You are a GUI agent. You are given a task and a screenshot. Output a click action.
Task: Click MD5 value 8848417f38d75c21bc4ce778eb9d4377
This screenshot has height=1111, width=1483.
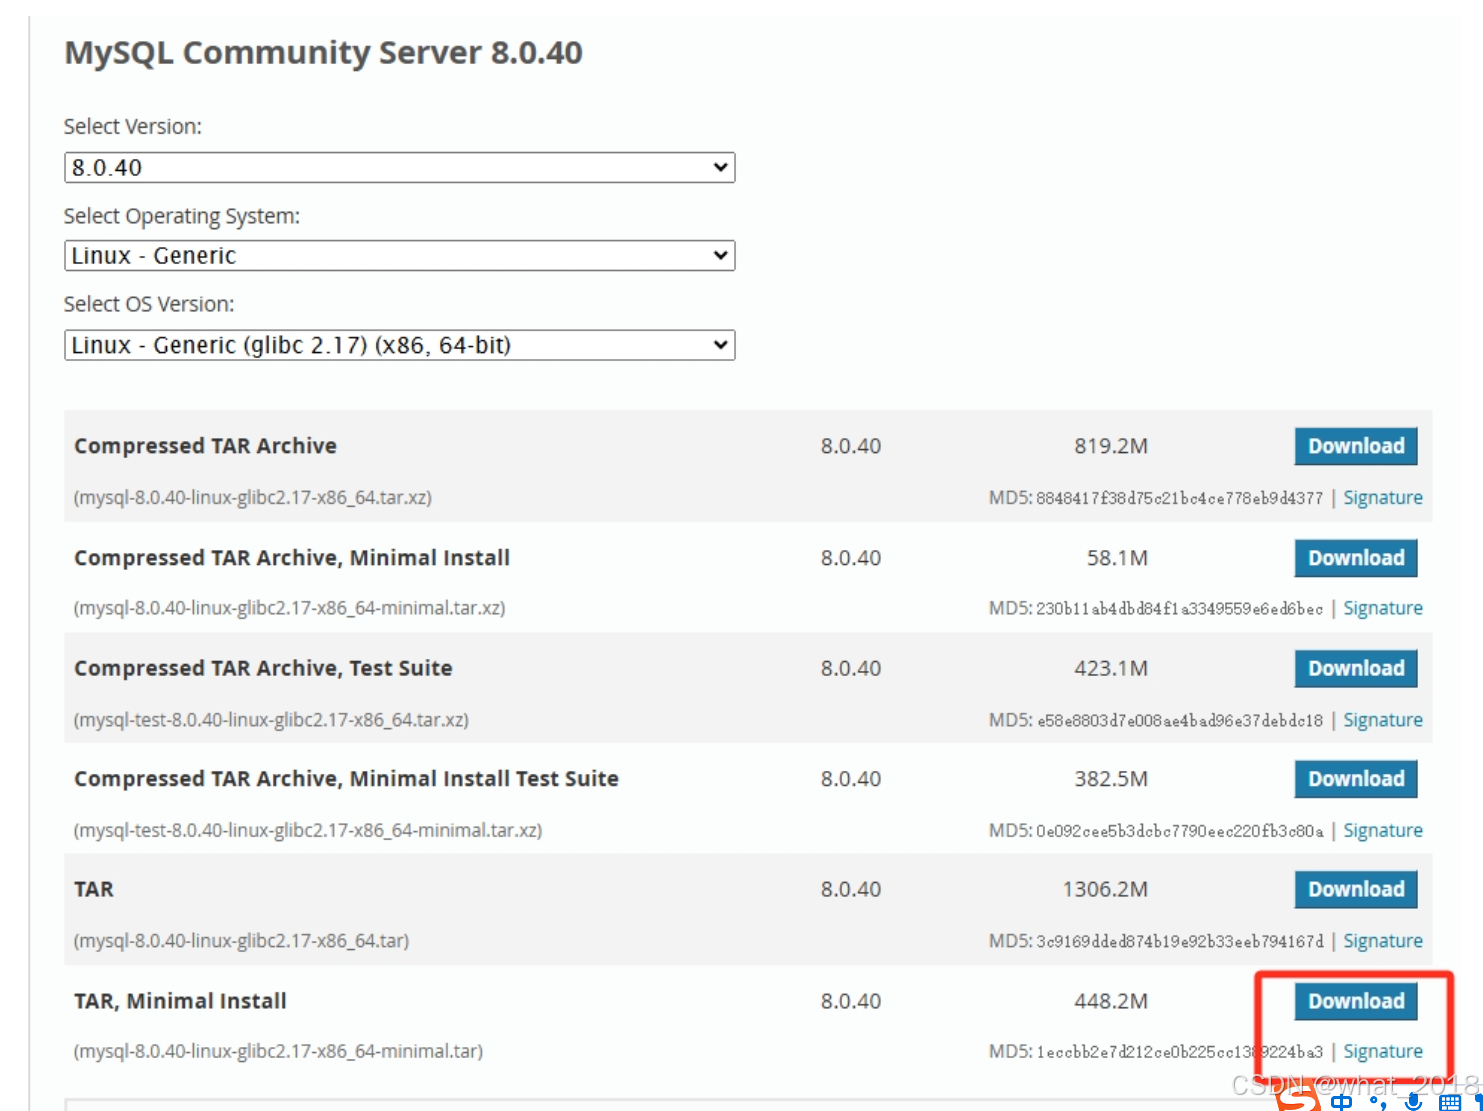pos(1180,498)
